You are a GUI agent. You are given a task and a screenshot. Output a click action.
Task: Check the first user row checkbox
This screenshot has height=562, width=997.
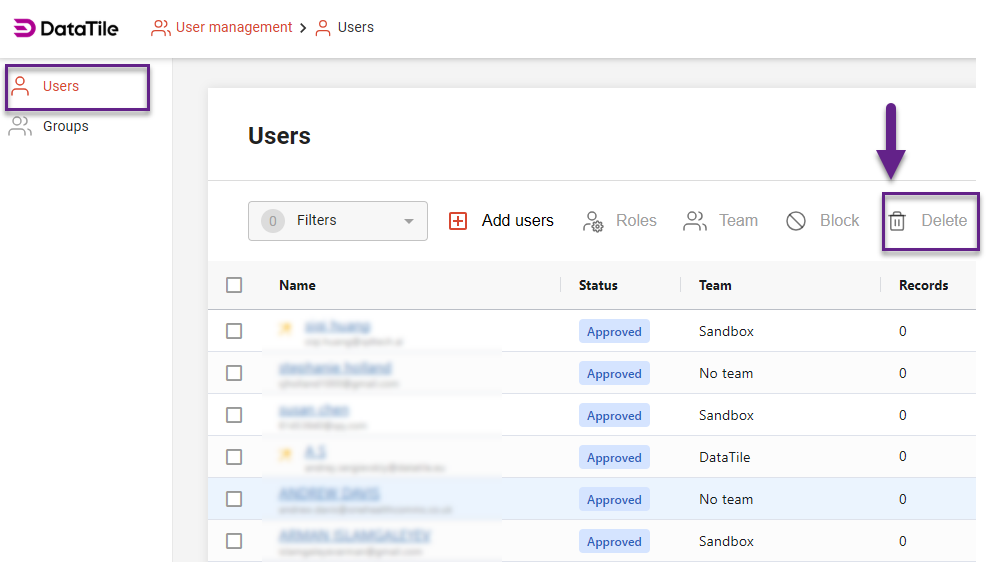pos(234,331)
